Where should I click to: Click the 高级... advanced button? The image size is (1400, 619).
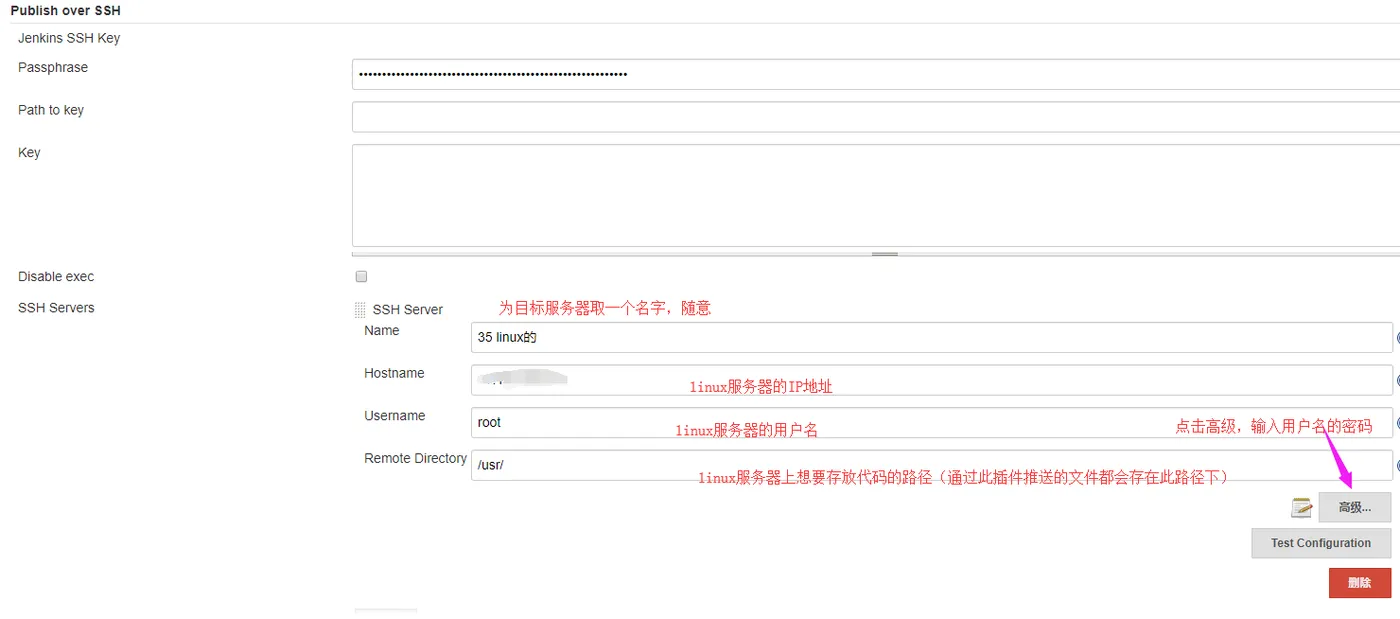coord(1354,507)
